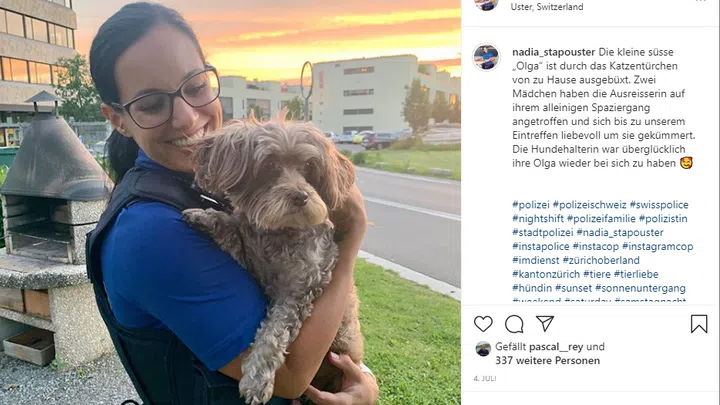Open the #zürichoberland hashtag
720x405 pixels.
click(x=601, y=260)
